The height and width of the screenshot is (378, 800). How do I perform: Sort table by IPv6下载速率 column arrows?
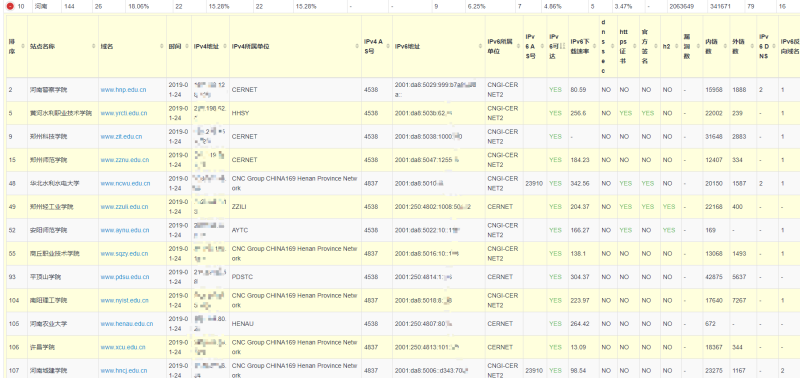point(594,46)
